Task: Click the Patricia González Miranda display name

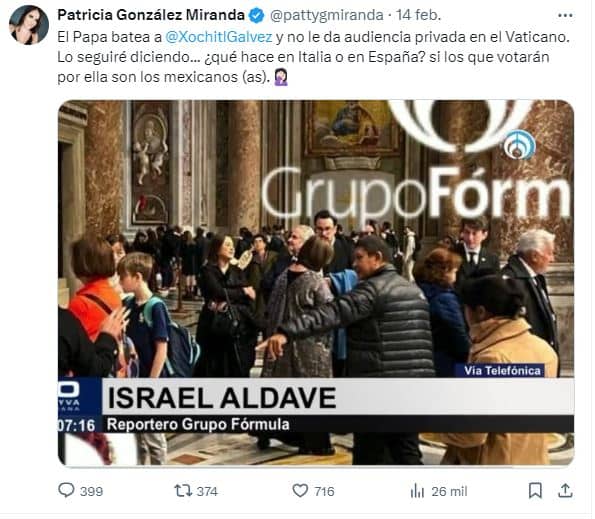Action: 151,15
